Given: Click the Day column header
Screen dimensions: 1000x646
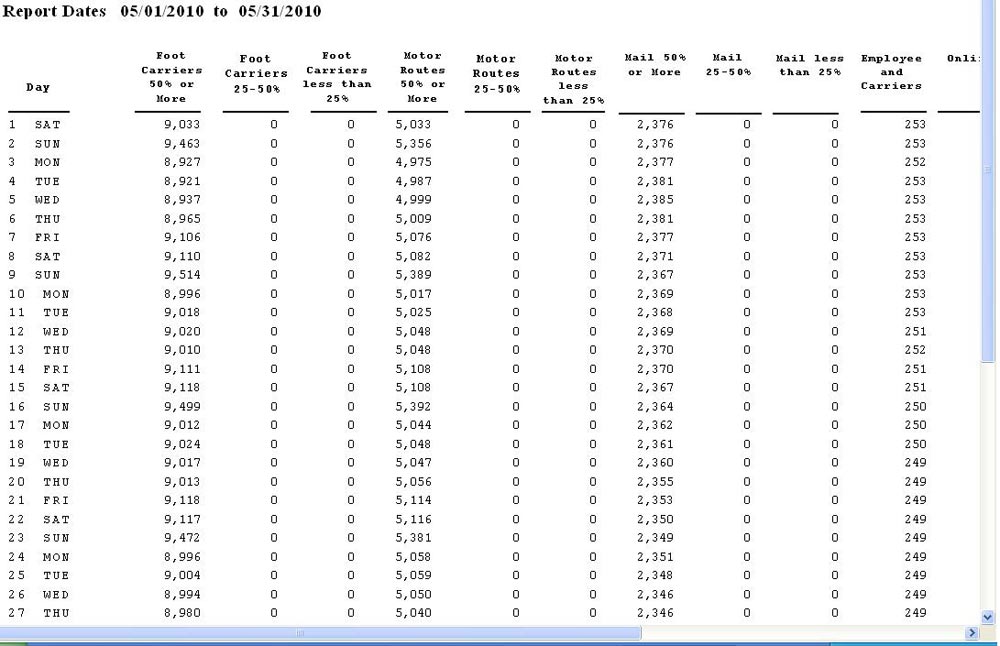Looking at the screenshot, I should coord(38,87).
